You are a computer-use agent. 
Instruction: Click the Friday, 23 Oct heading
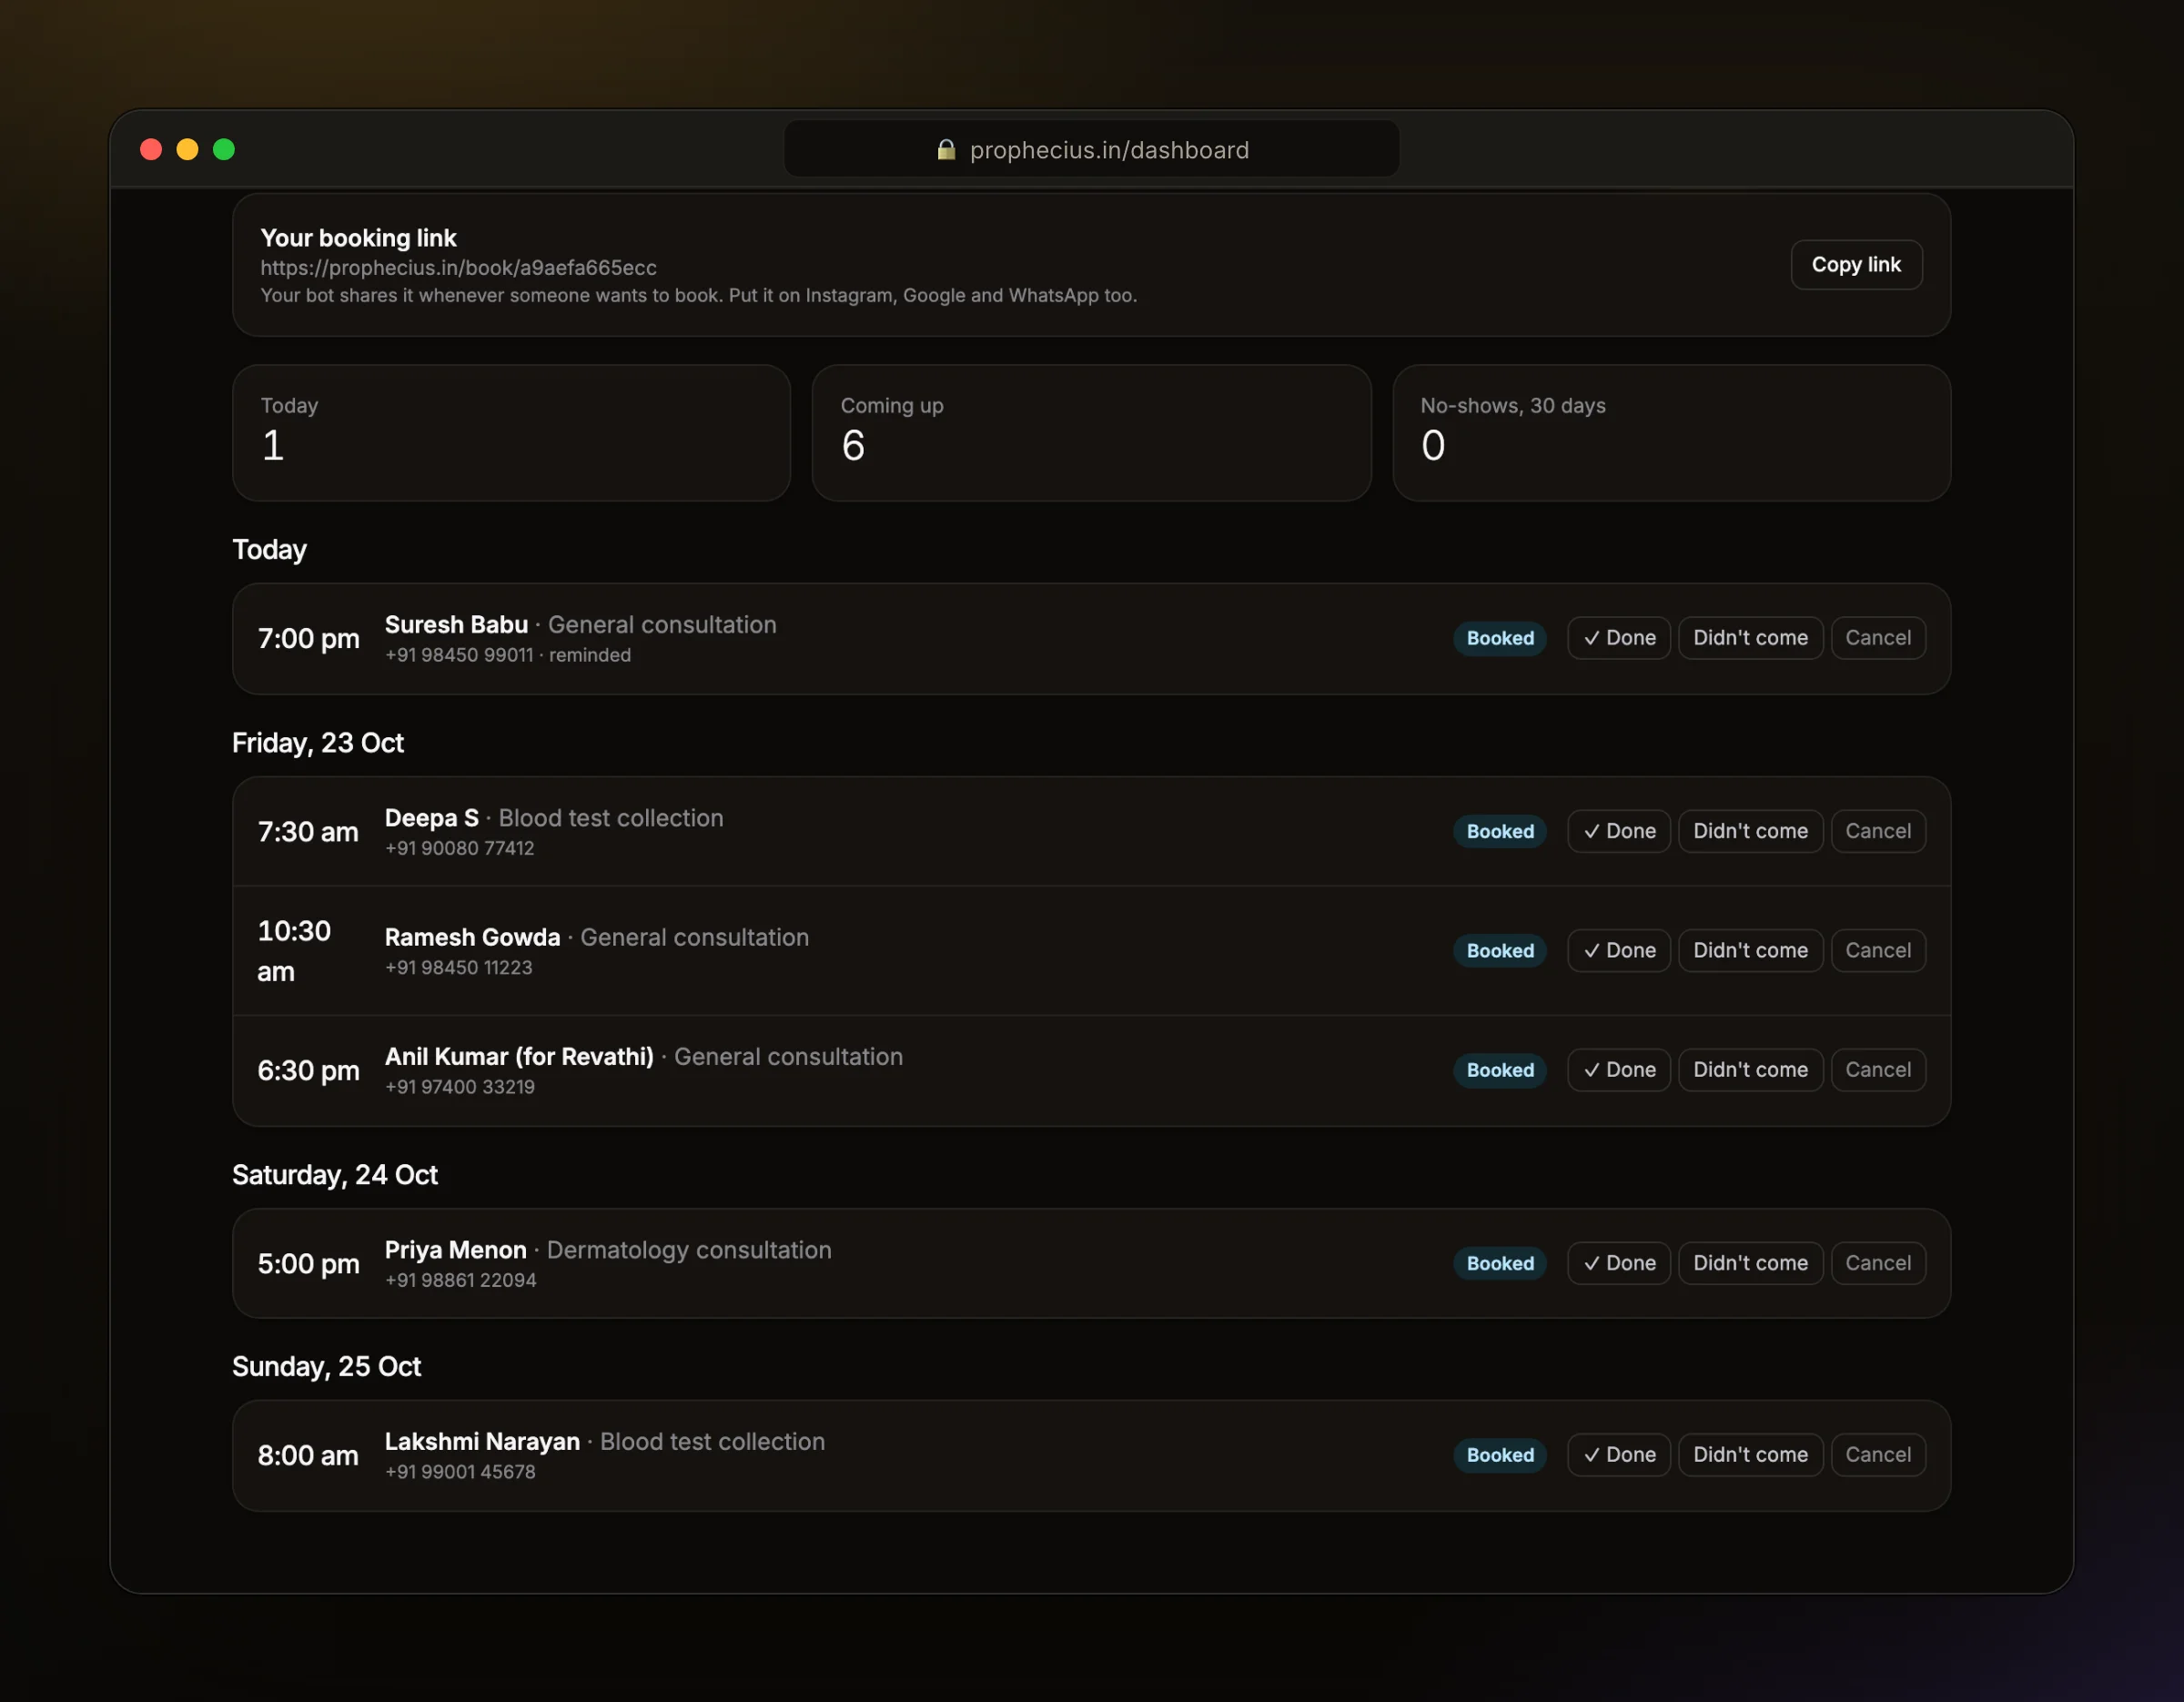tap(318, 743)
